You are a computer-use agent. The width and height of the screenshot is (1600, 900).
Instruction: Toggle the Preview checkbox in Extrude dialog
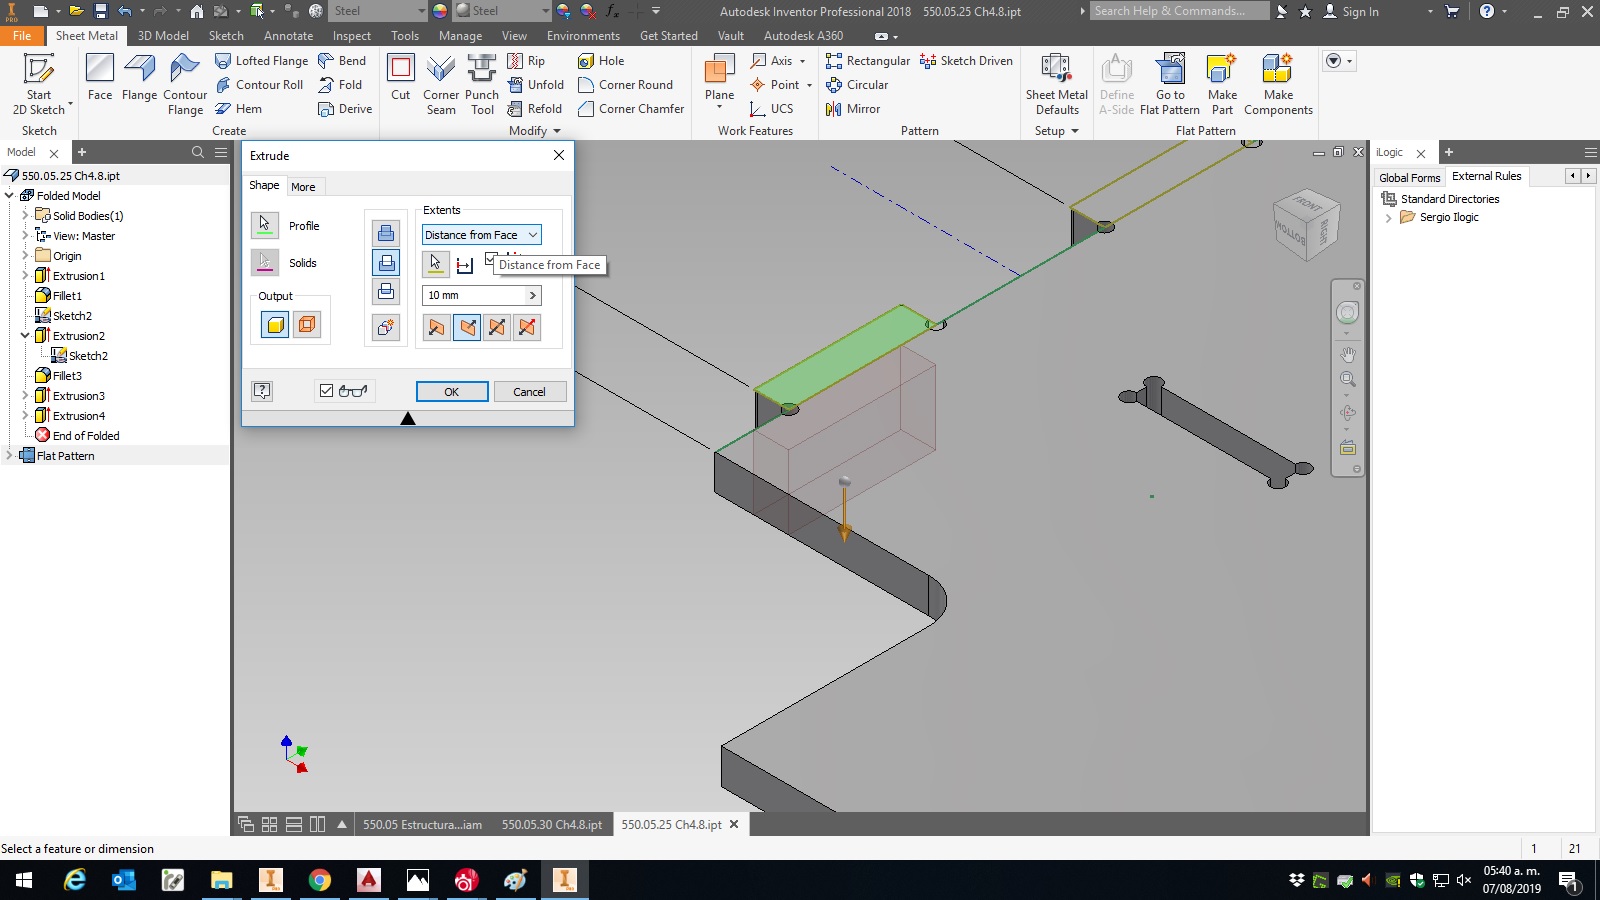click(x=325, y=390)
